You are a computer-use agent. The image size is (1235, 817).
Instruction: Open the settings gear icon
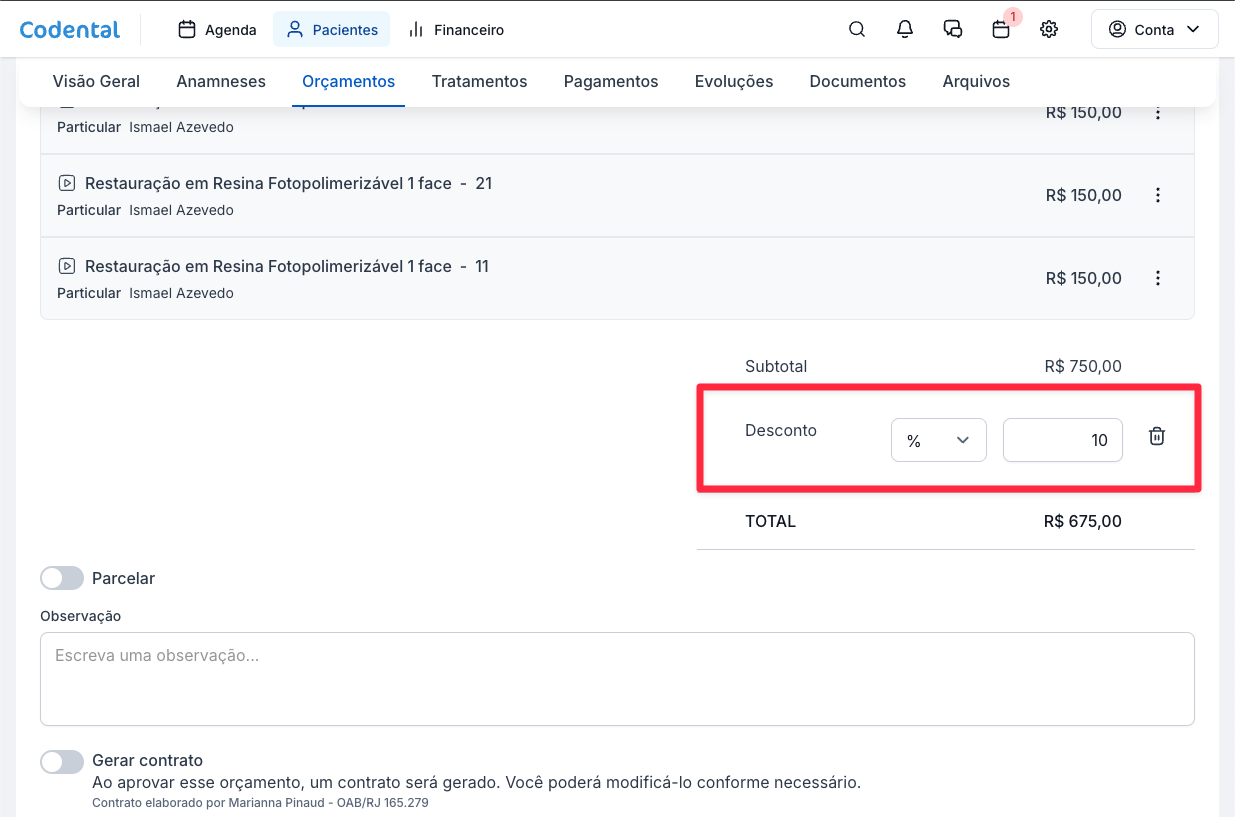pos(1049,30)
